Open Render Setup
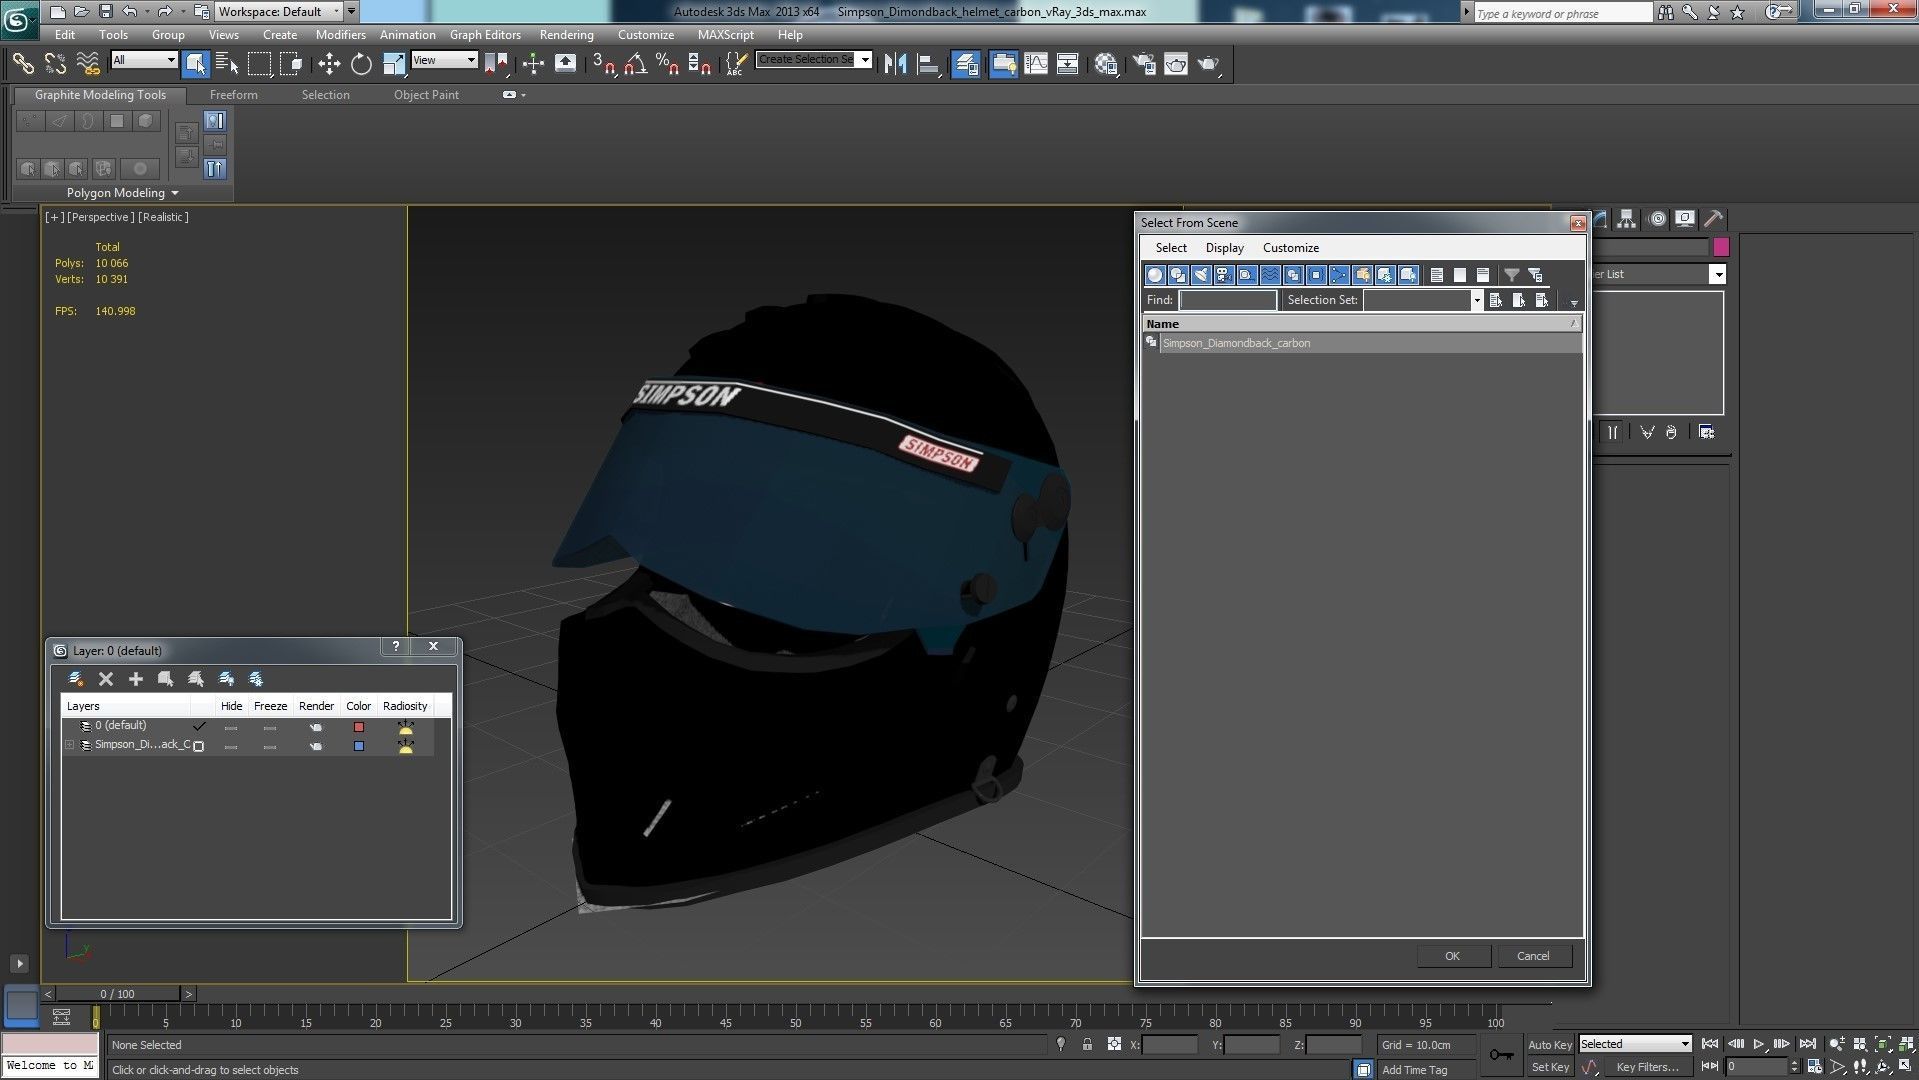The height and width of the screenshot is (1080, 1919). pos(1144,64)
